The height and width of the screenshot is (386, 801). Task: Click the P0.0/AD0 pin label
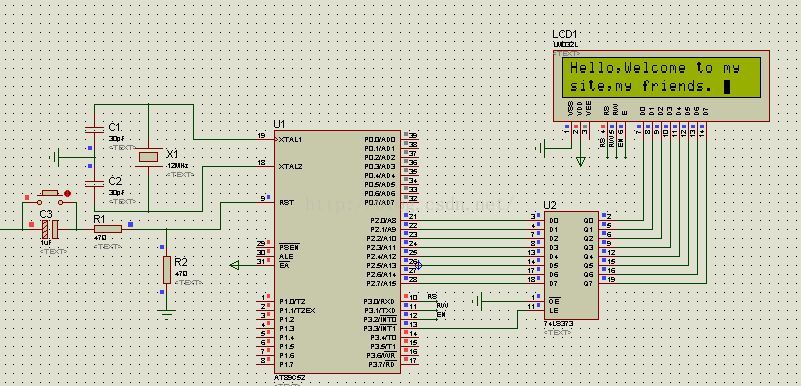pyautogui.click(x=380, y=139)
